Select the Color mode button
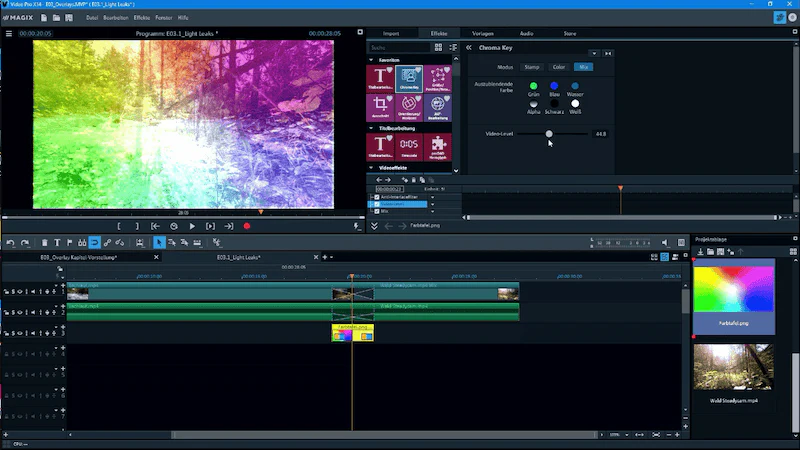Screen dimensions: 800x450 [559, 67]
